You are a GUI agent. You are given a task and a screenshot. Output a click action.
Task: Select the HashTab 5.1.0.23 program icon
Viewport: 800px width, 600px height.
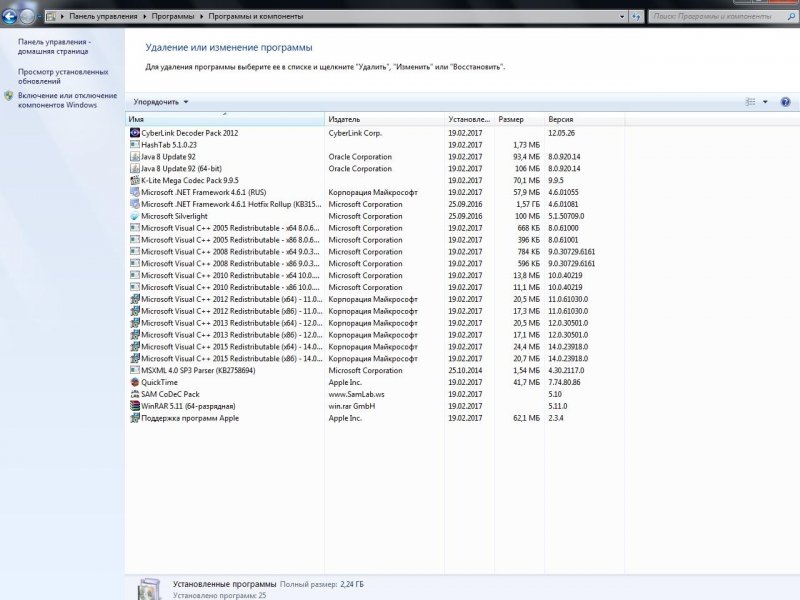pyautogui.click(x=135, y=144)
